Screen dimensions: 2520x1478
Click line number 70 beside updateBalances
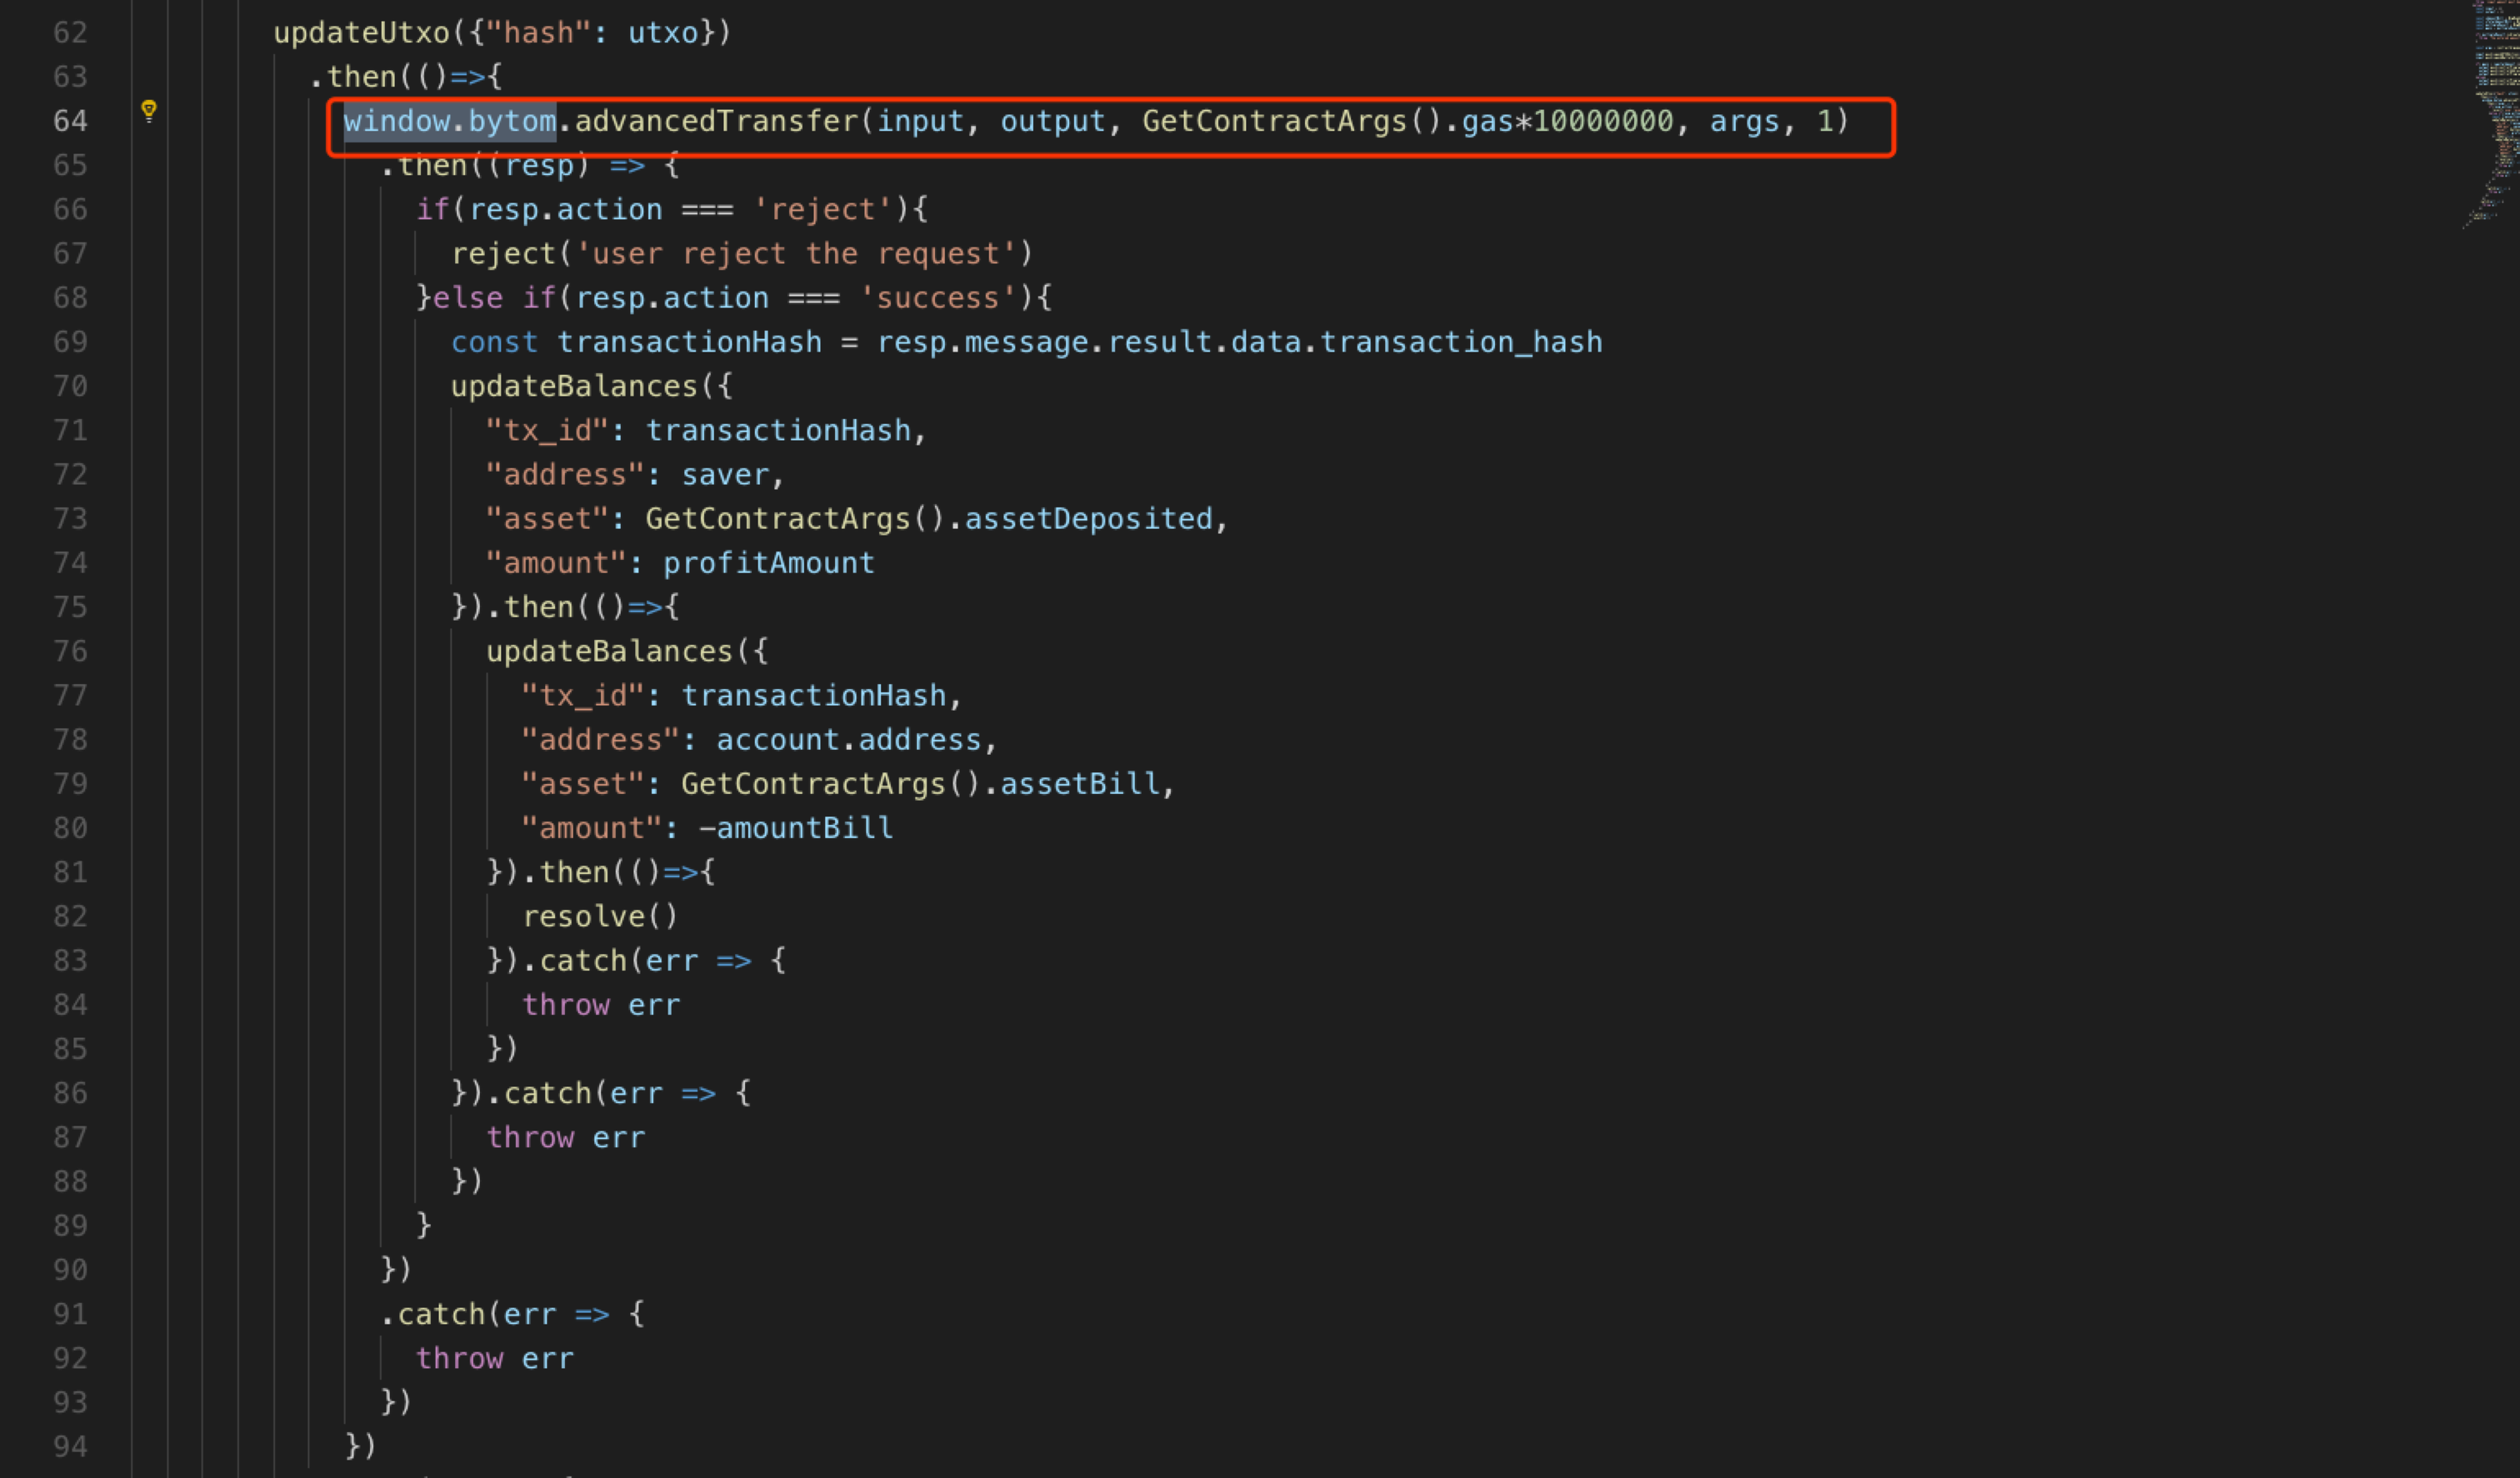[70, 386]
